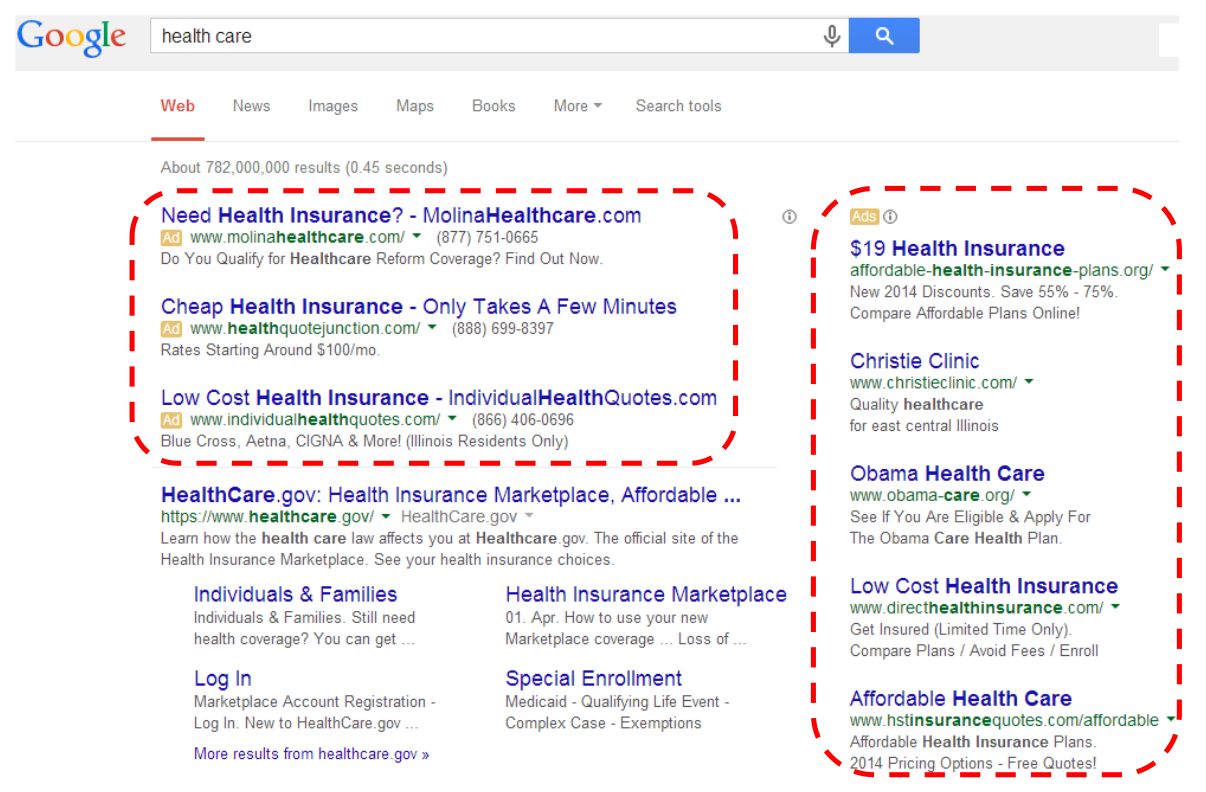Expand the arrow after affordable-health-insurance-plans.org/
The width and height of the screenshot is (1206, 792).
[1165, 270]
